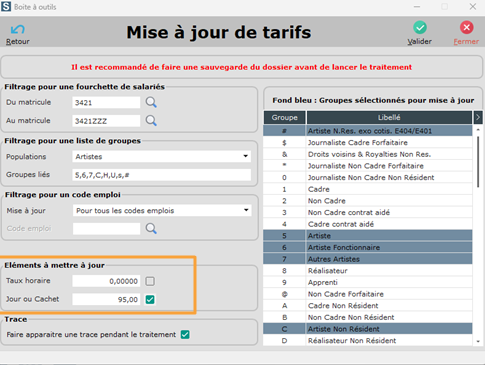Select row Journaliste Non Cadre Non Résident
Viewport: 487px width, 368px height.
click(368, 177)
